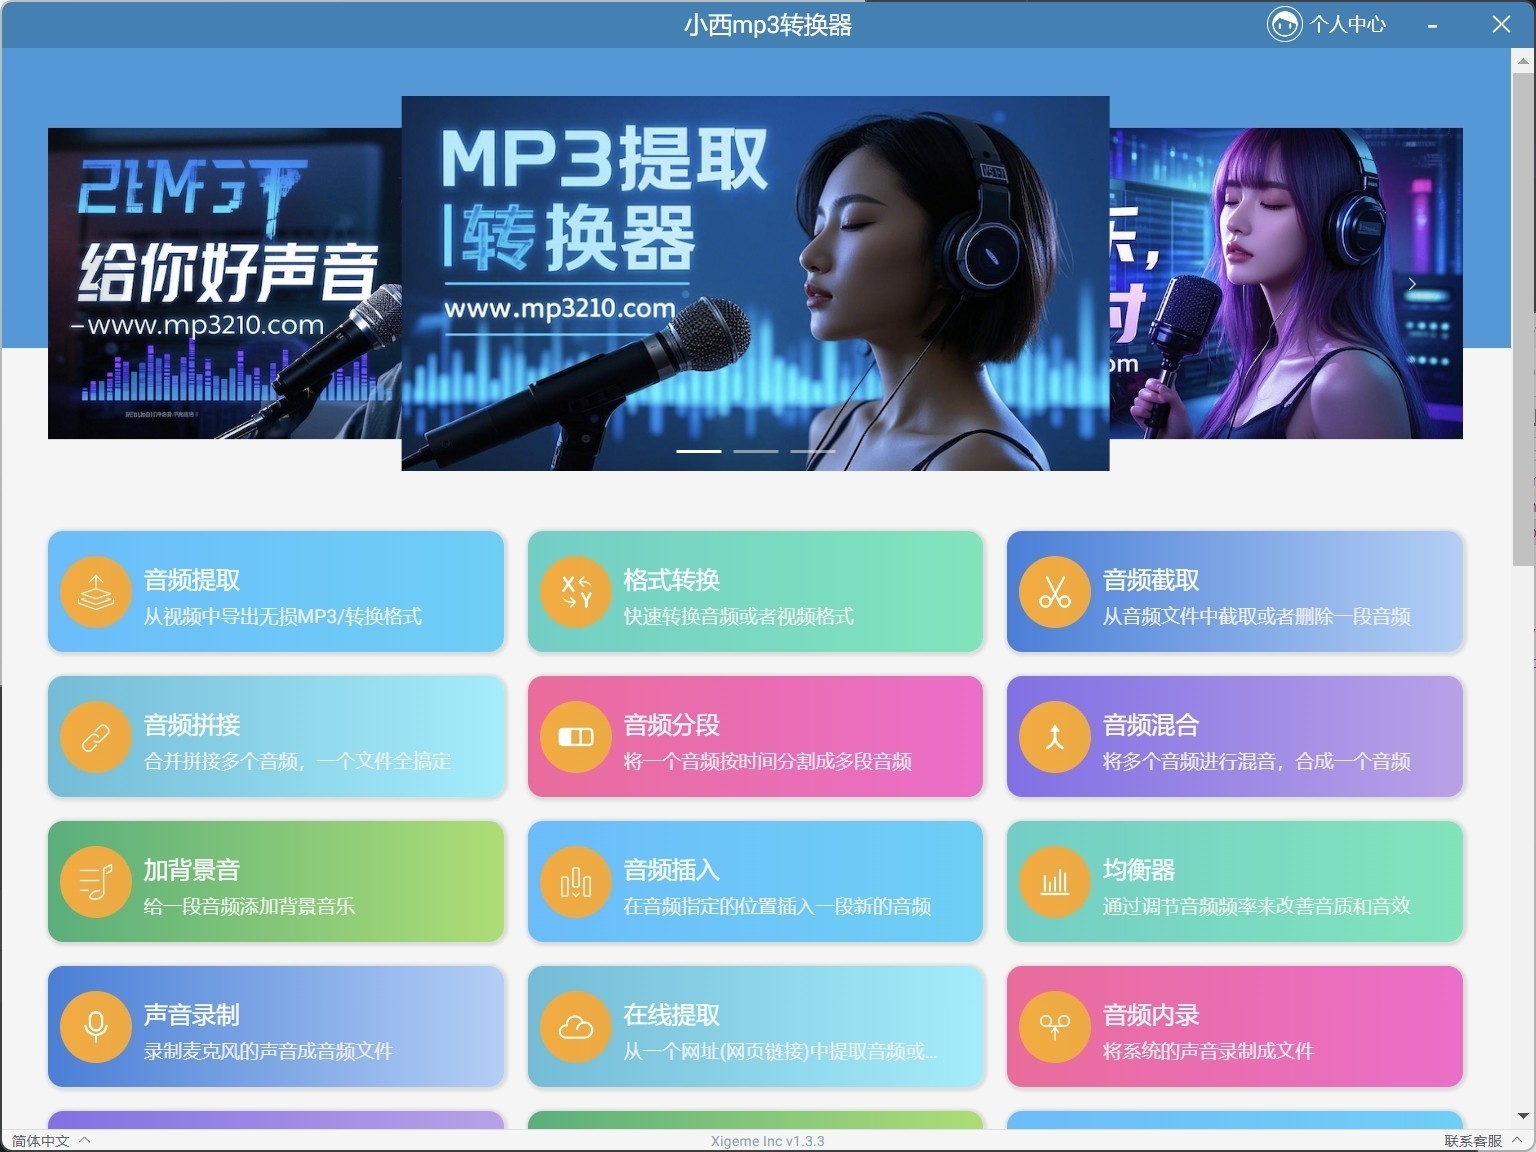Click 快速转换音频或者视频格式 description
This screenshot has width=1536, height=1152.
[739, 616]
